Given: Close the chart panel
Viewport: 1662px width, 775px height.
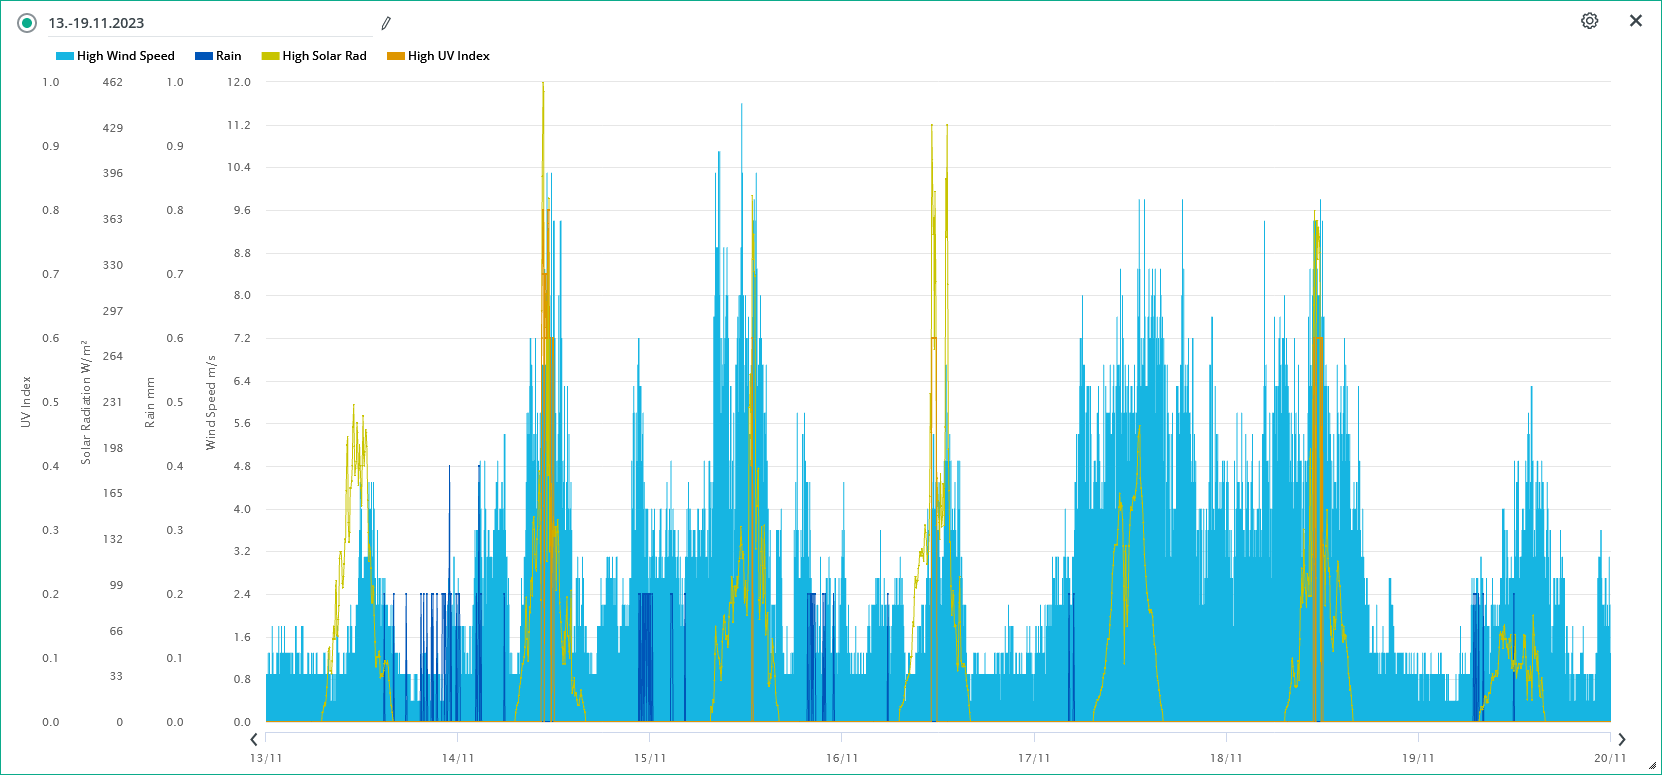Looking at the screenshot, I should tap(1635, 21).
